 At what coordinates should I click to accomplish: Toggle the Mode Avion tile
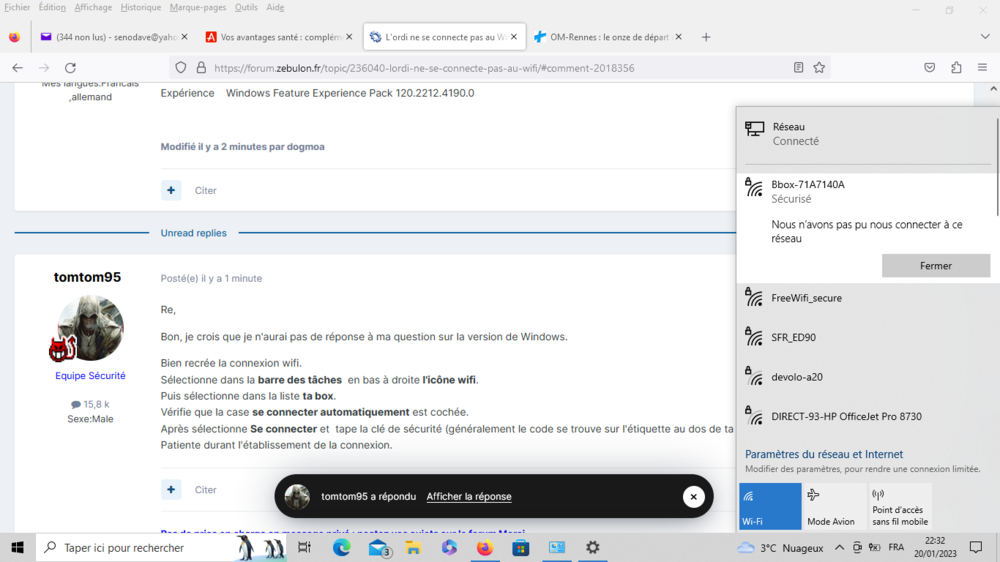(x=835, y=506)
